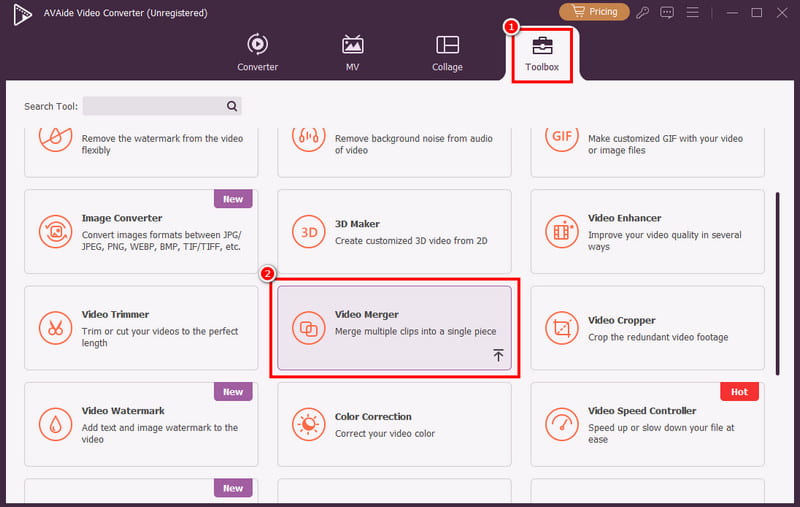Open the Image Converter tool
800x507 pixels.
click(141, 231)
